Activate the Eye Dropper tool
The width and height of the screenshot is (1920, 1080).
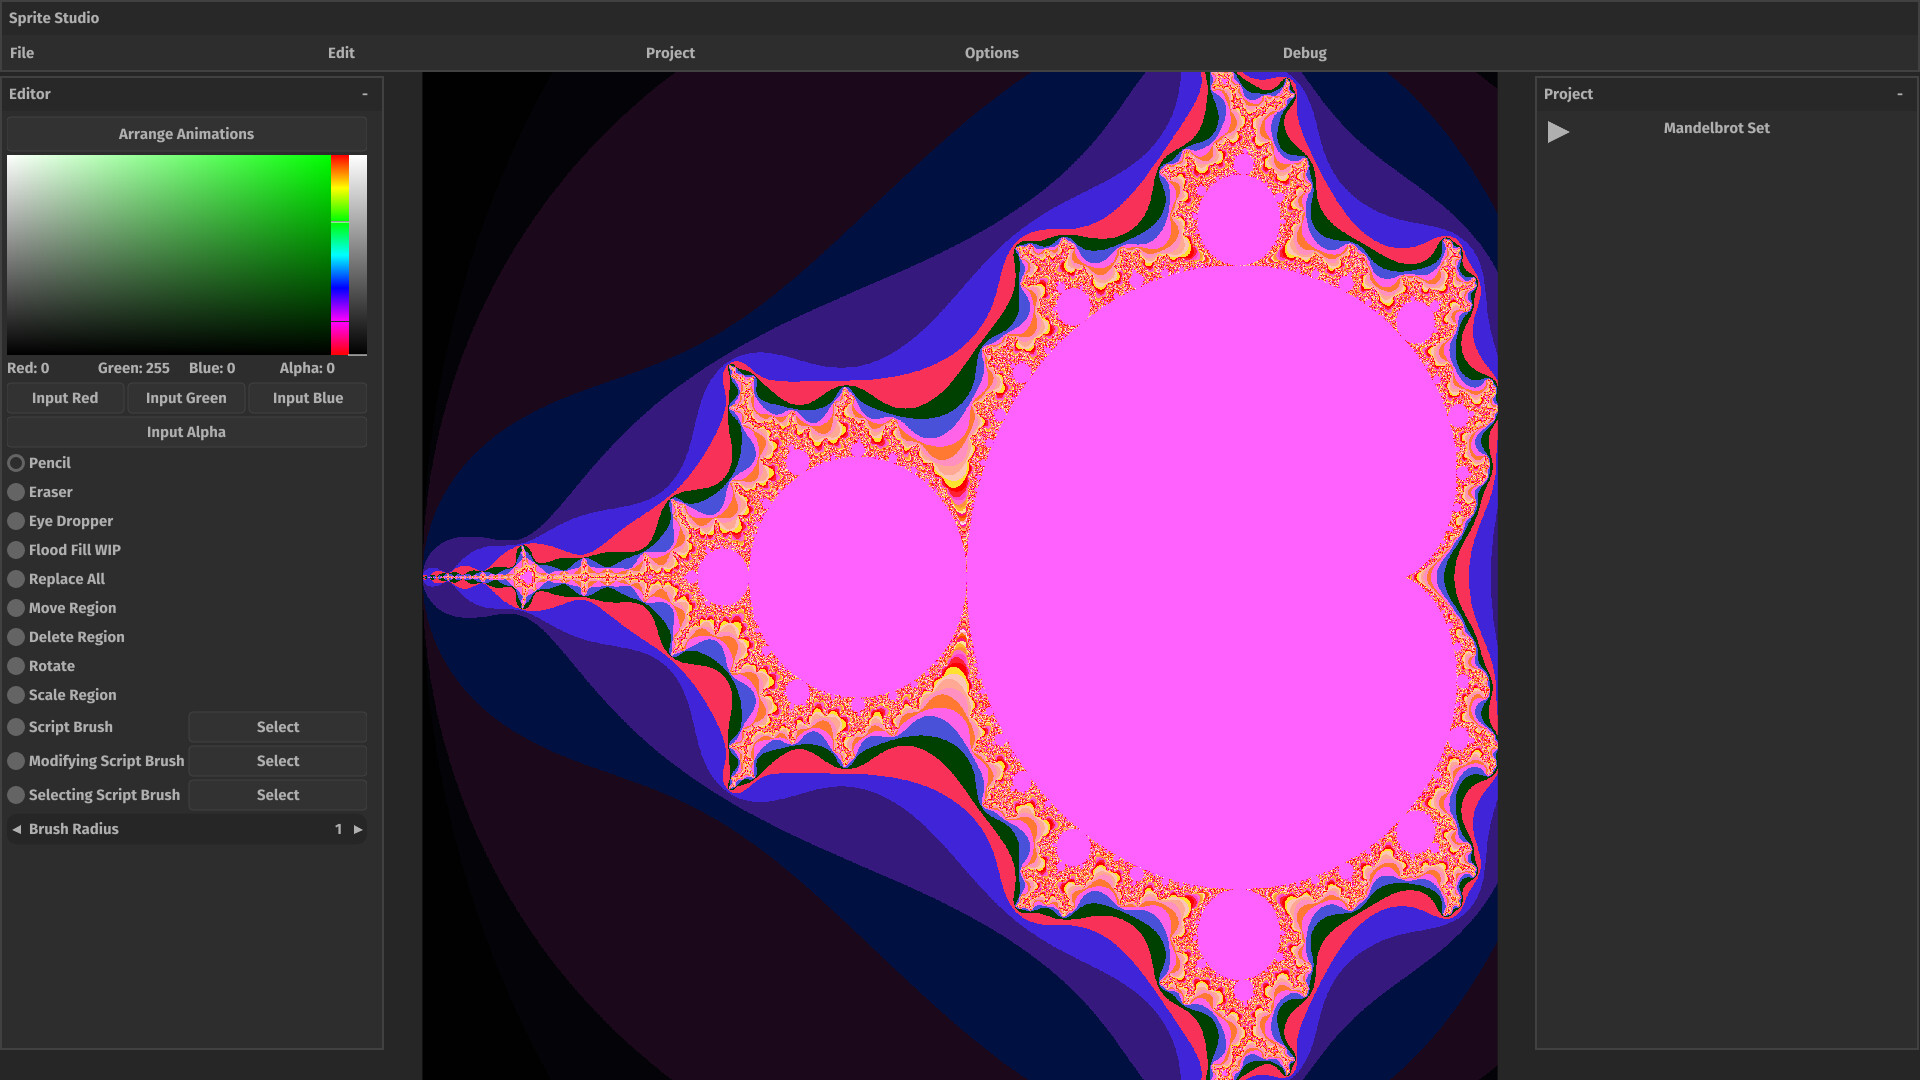[x=16, y=520]
